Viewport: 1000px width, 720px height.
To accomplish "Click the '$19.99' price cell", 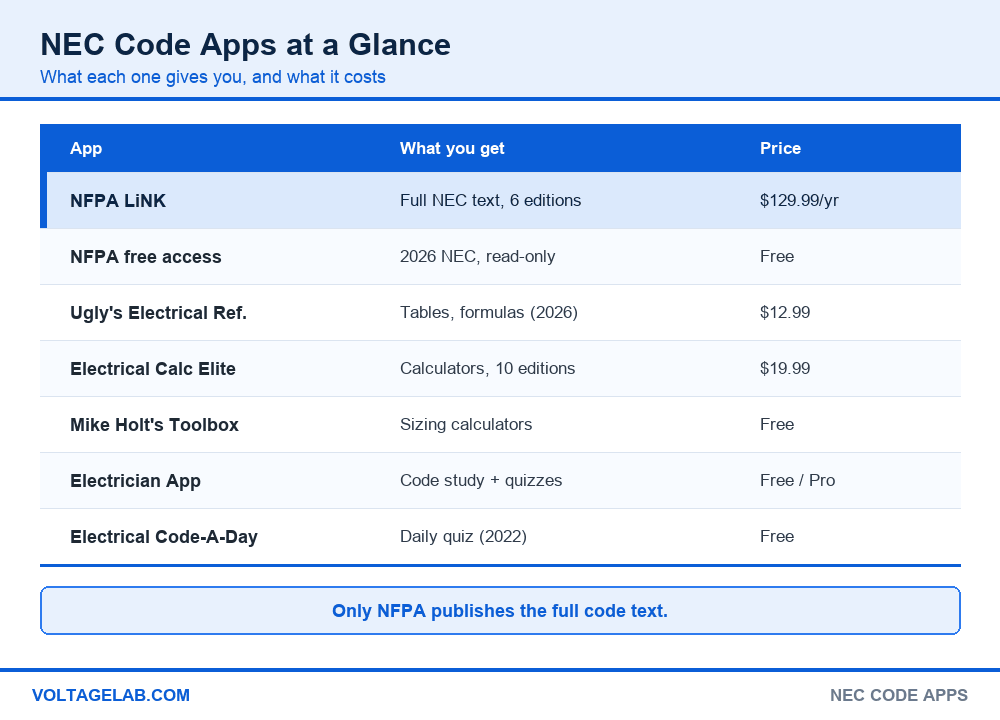I will coord(785,369).
